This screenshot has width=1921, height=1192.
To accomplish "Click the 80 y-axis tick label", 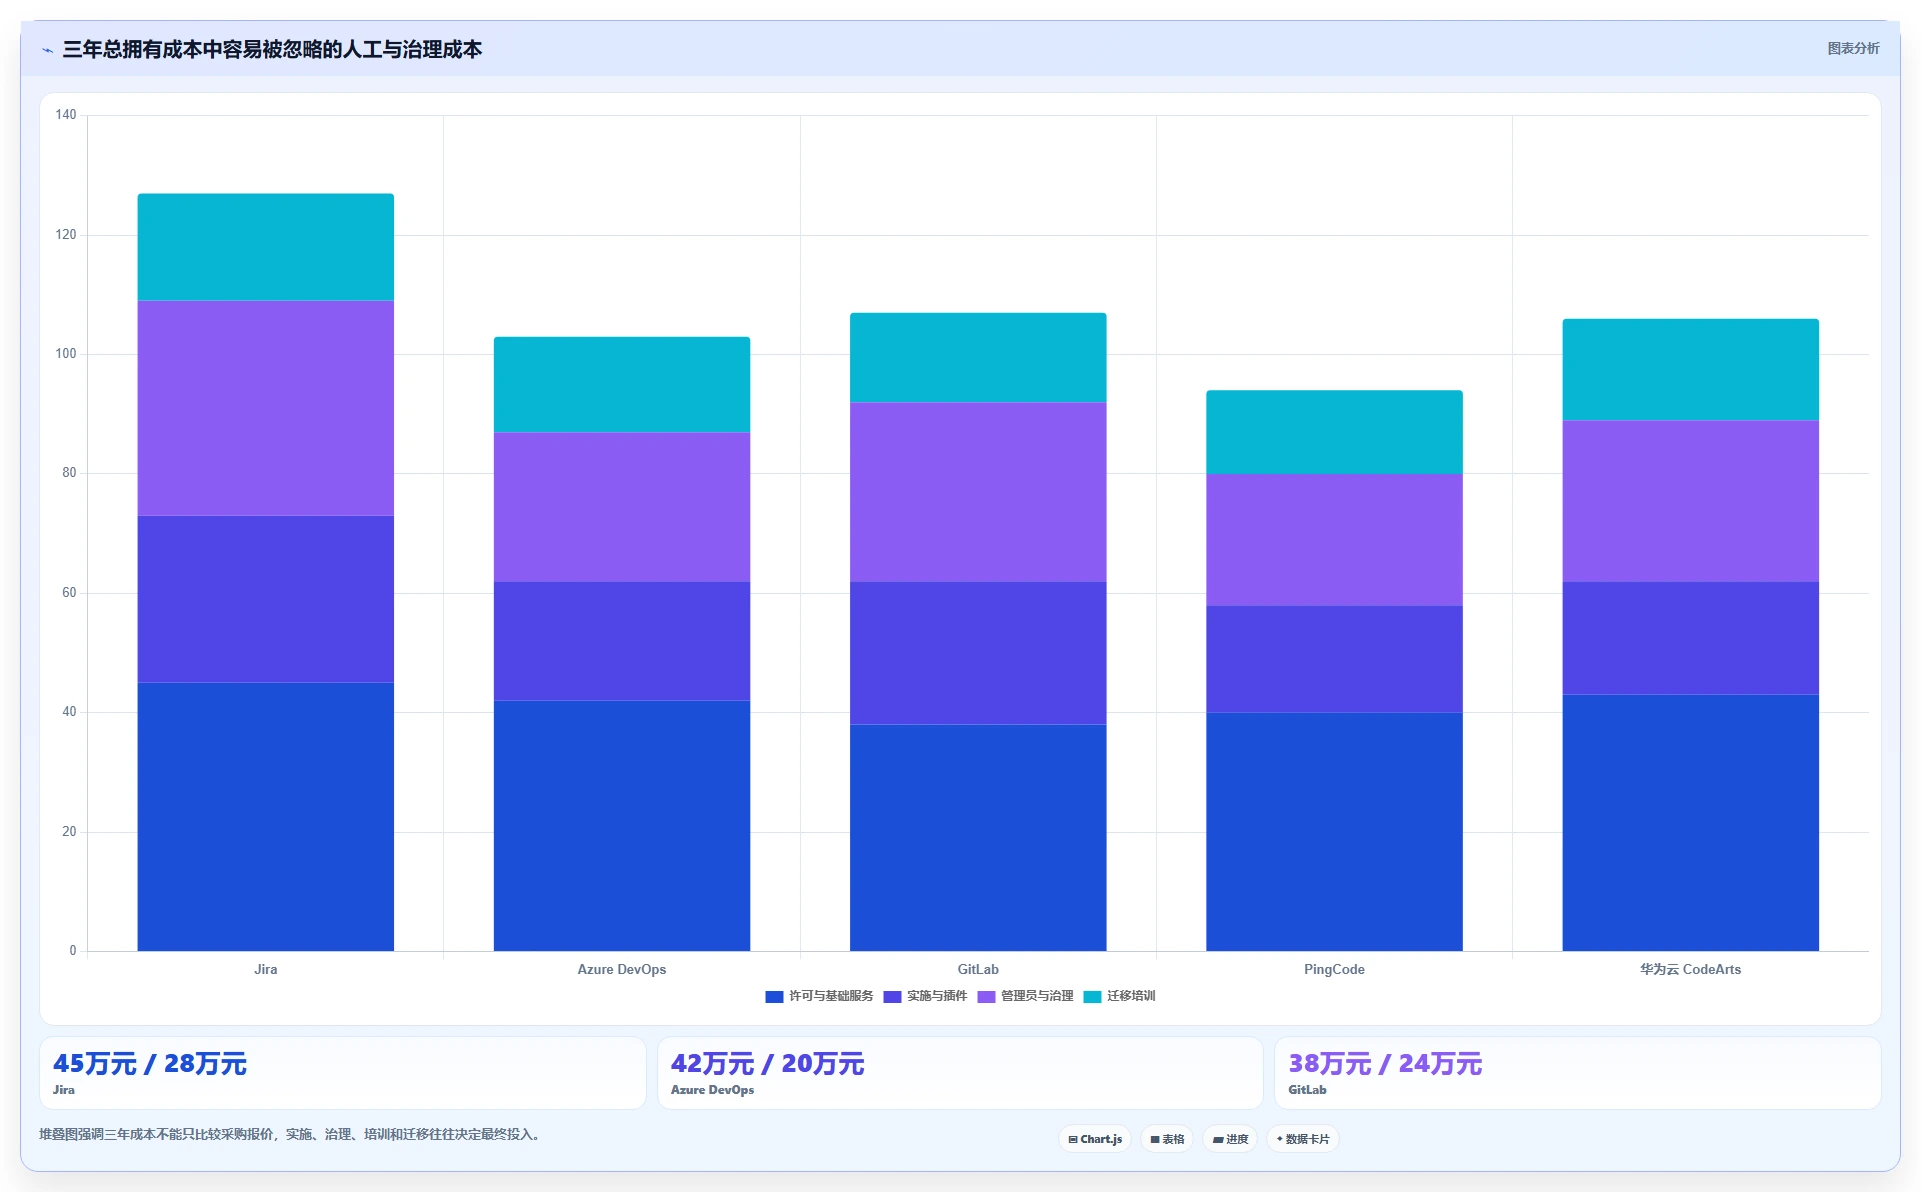I will click(69, 473).
